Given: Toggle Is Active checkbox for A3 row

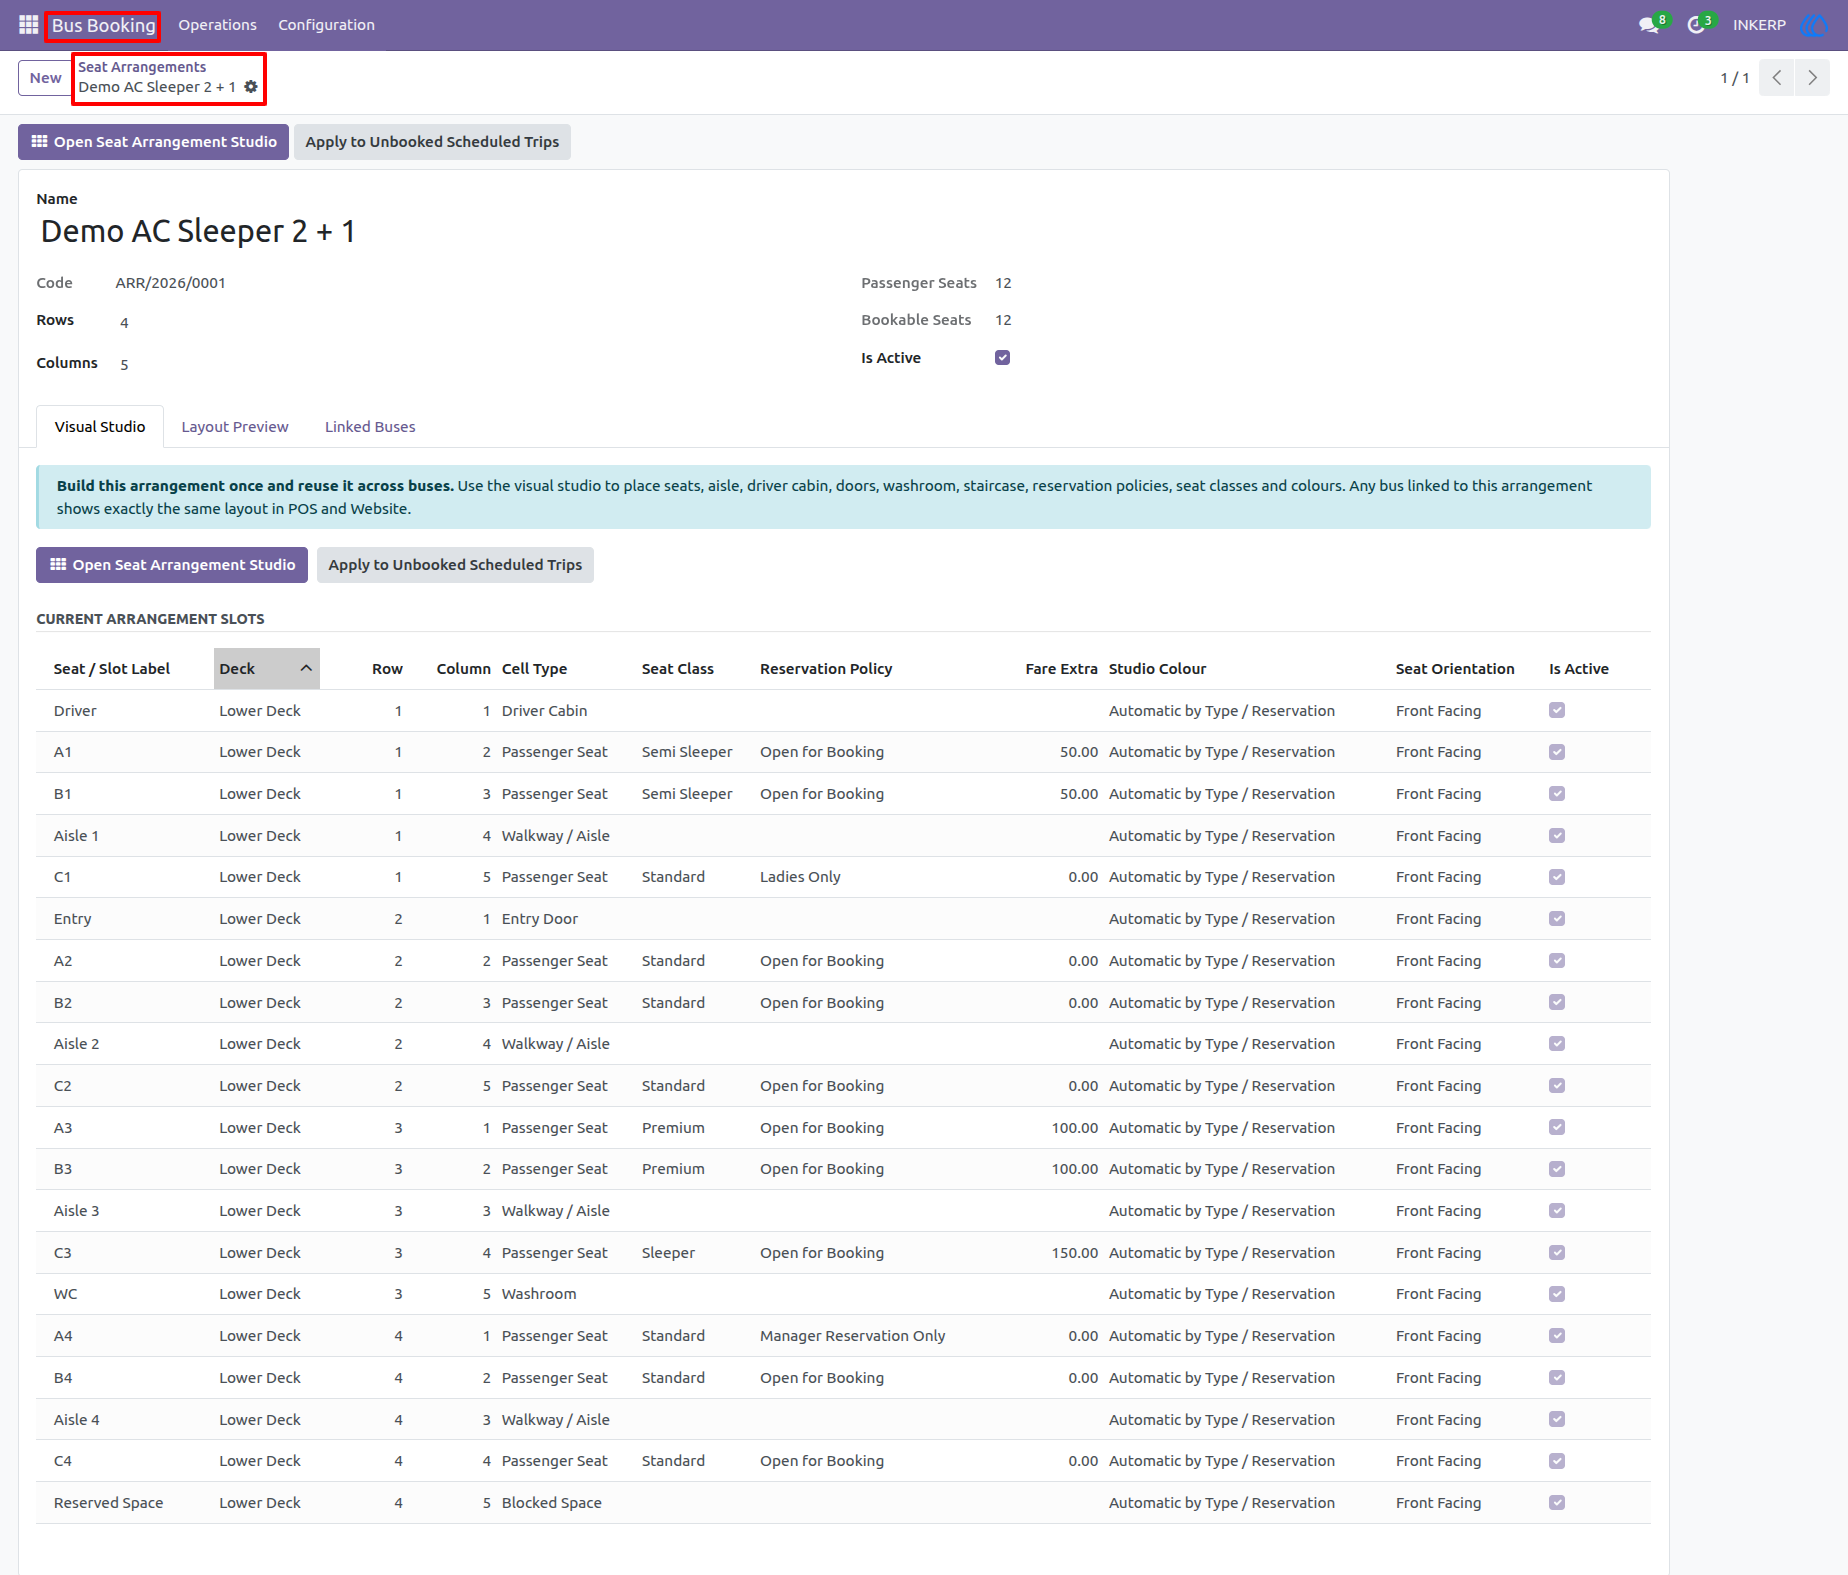Looking at the screenshot, I should click(x=1557, y=1128).
